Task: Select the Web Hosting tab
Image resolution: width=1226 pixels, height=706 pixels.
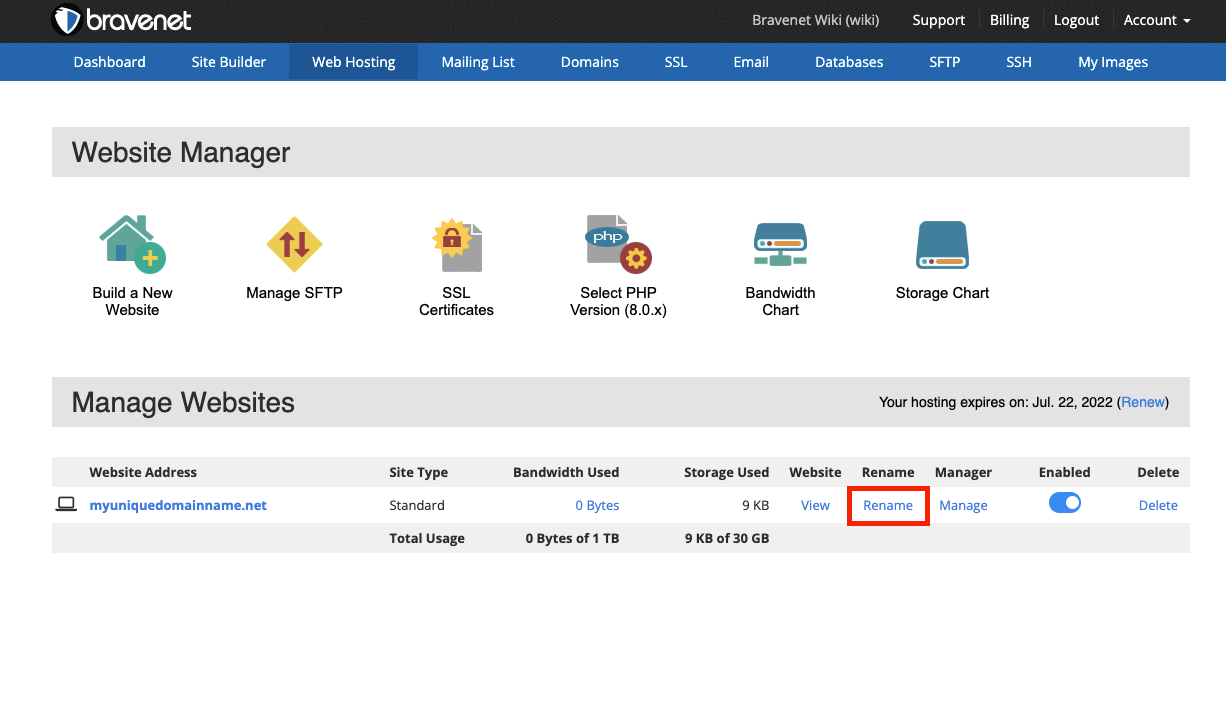Action: click(354, 62)
